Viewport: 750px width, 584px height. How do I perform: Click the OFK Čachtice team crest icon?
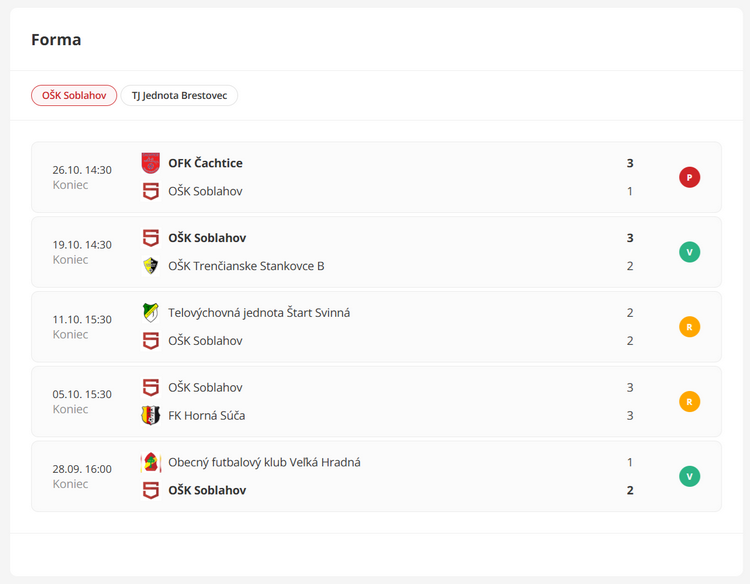click(x=151, y=163)
